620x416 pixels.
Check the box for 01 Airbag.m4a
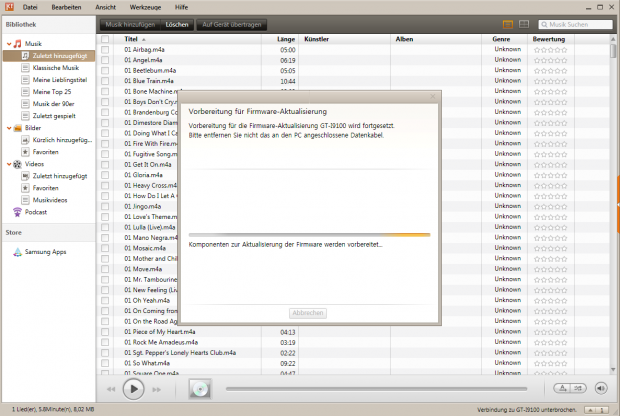(x=105, y=48)
